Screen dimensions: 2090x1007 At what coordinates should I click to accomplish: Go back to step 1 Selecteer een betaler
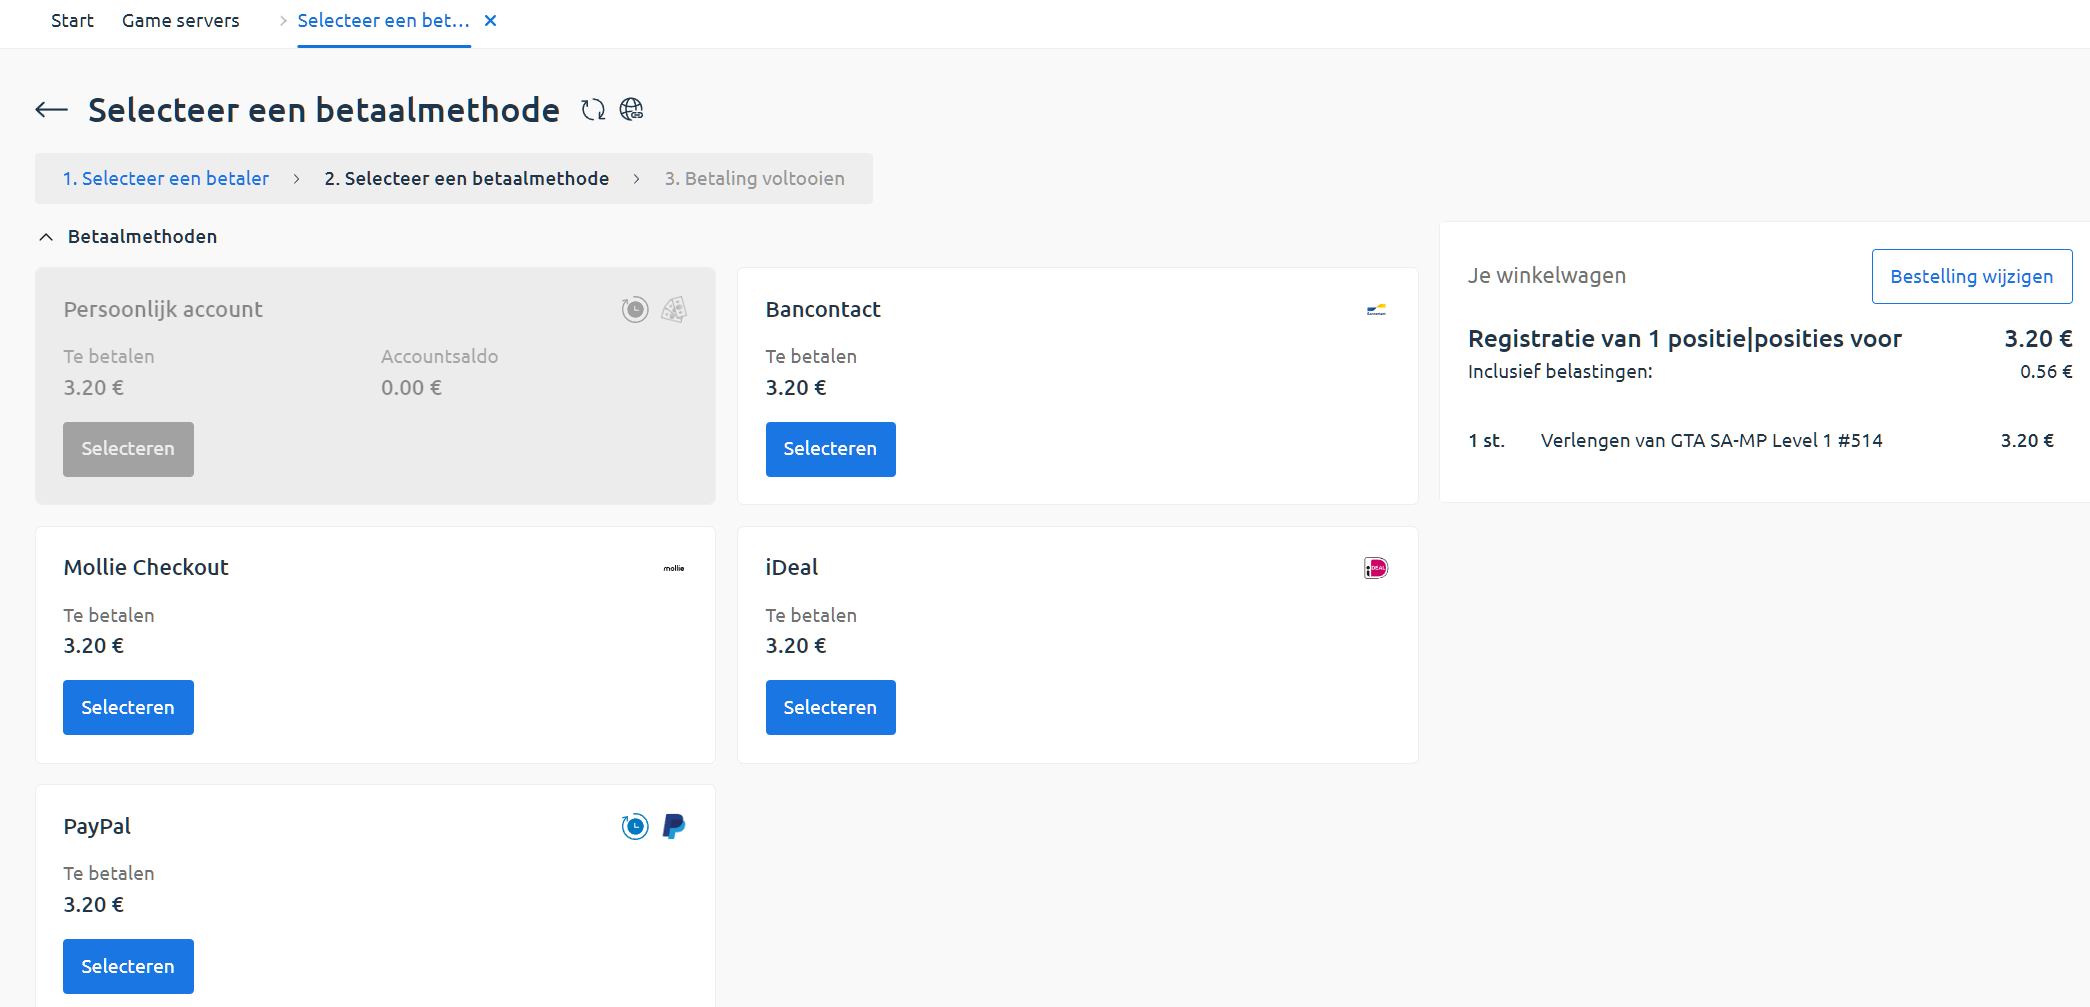[x=166, y=179]
